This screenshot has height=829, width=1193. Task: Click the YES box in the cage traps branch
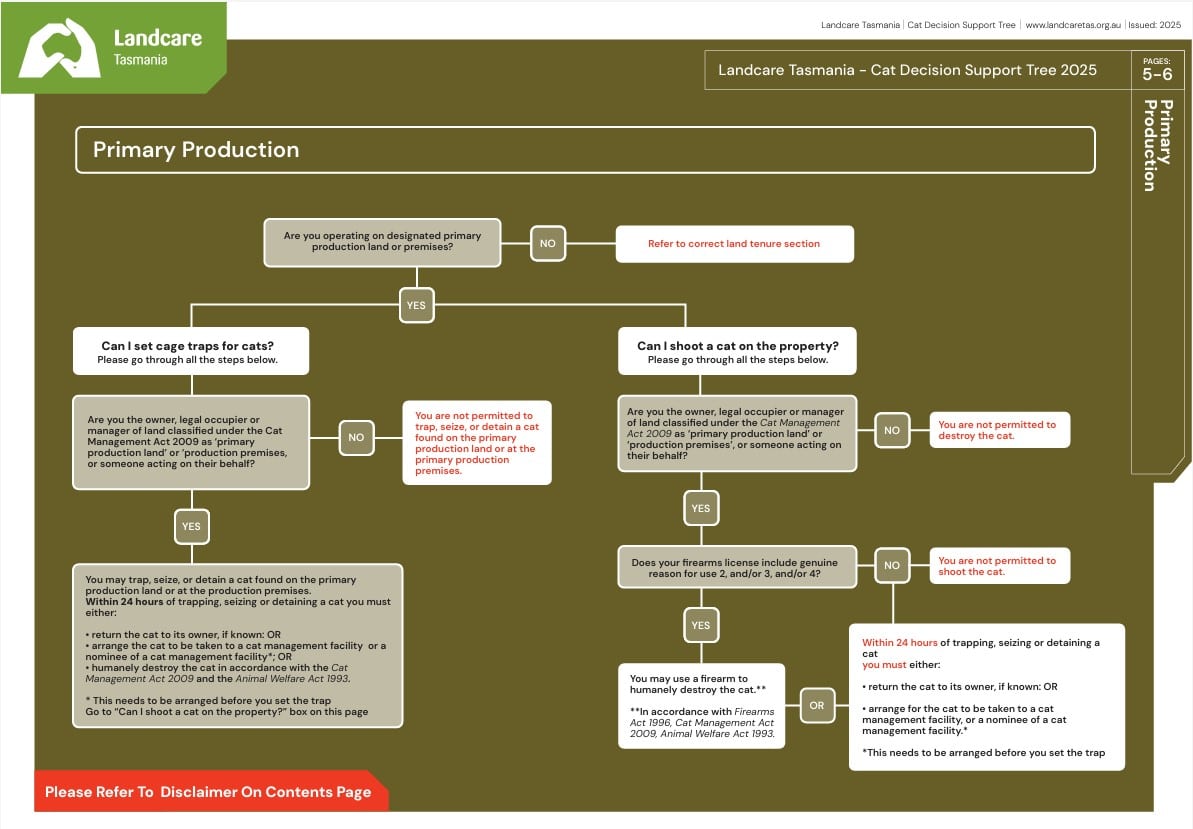click(192, 526)
